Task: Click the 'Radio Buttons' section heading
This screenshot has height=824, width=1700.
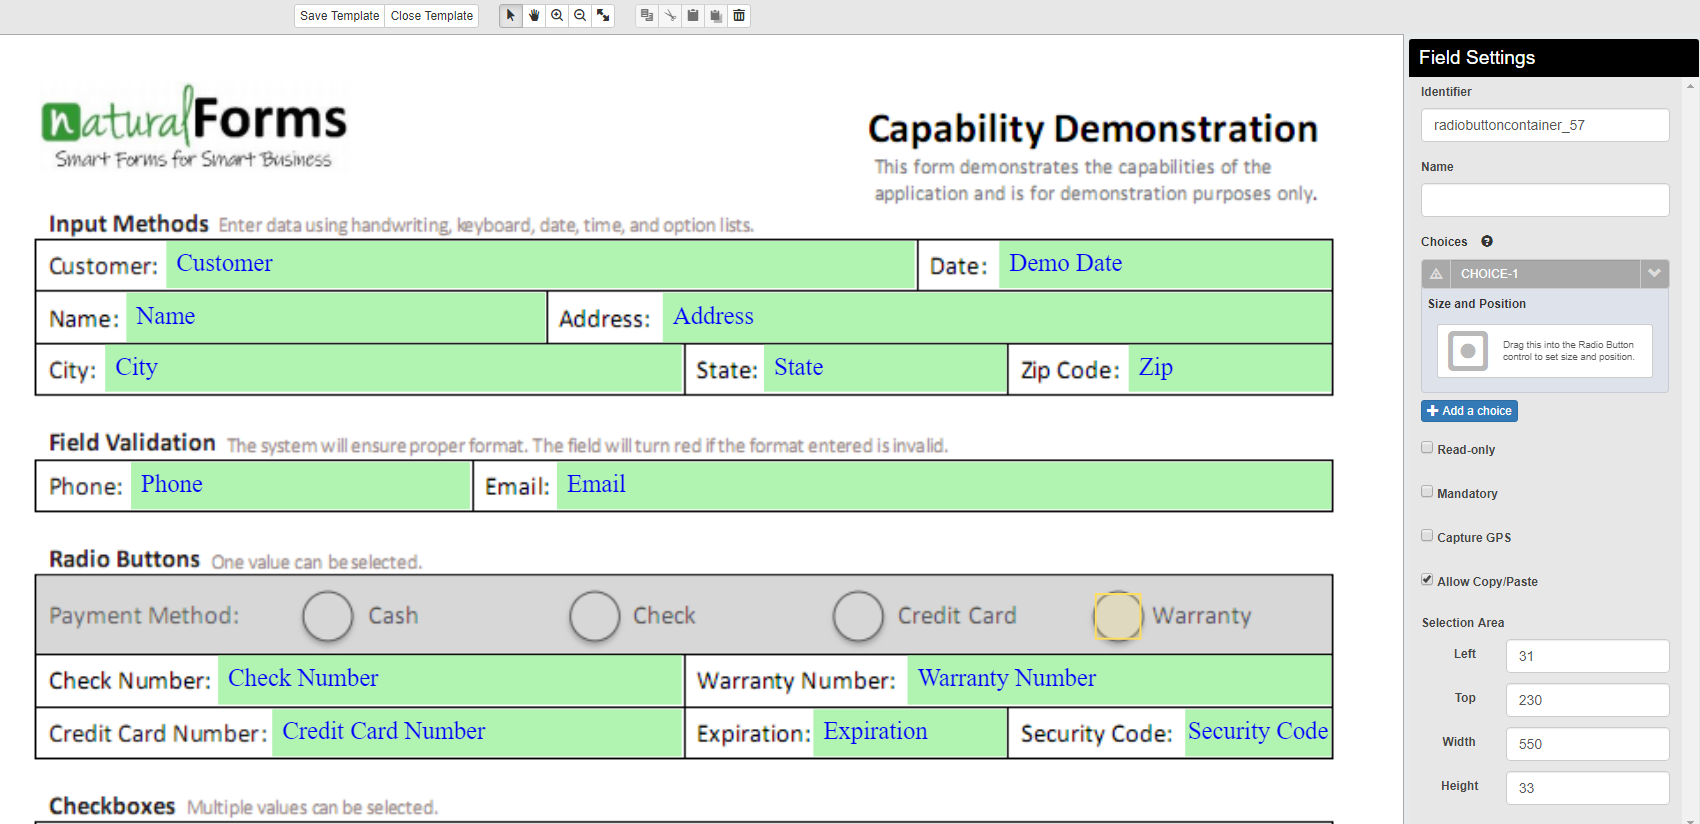Action: coord(125,559)
